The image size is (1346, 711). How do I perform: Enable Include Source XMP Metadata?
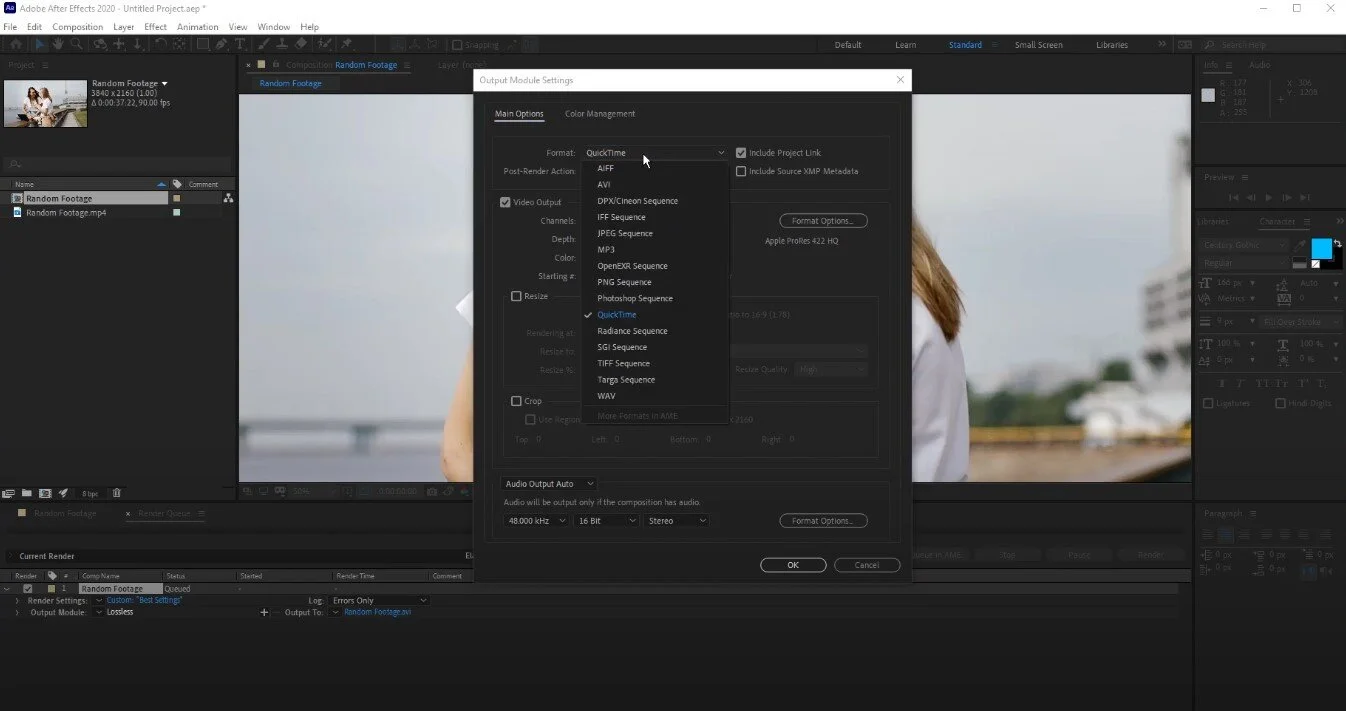coord(741,171)
